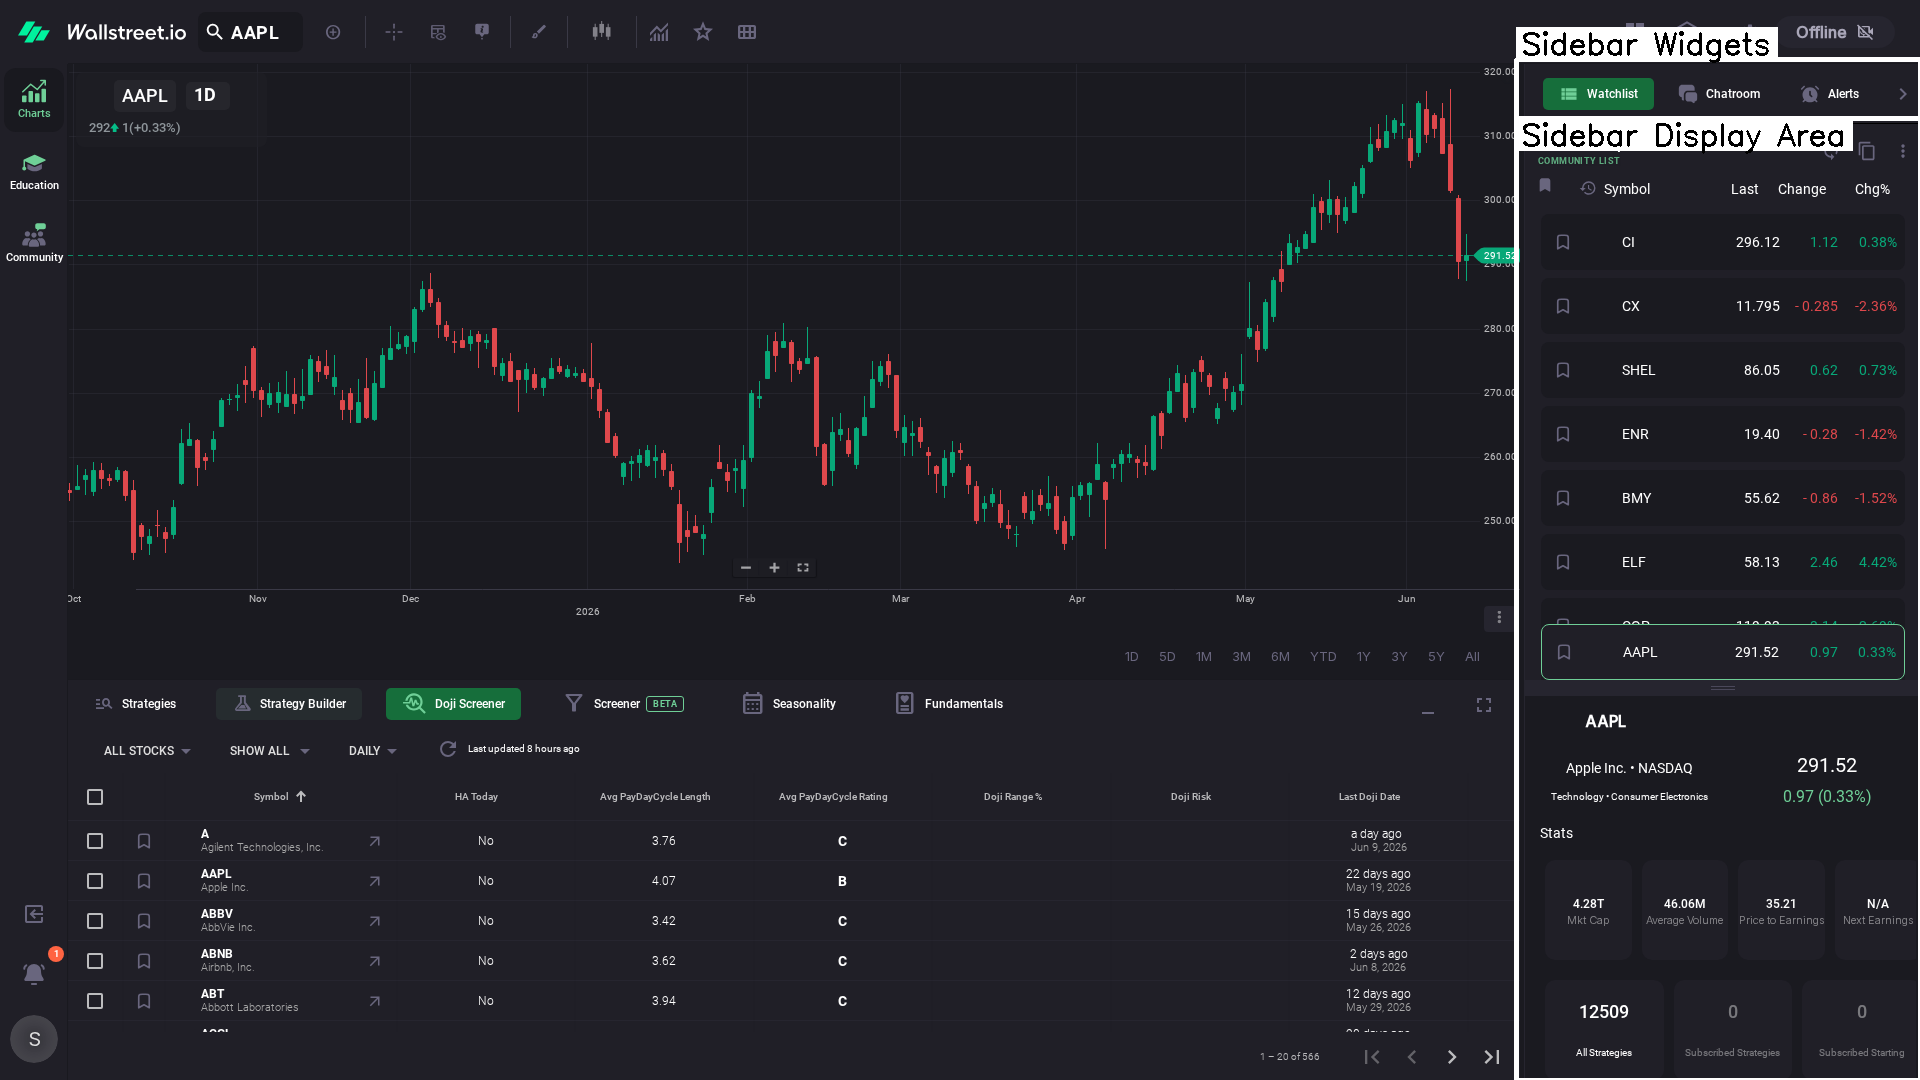Viewport: 1920px width, 1080px height.
Task: Click the add symbol plus icon
Action: tap(333, 32)
